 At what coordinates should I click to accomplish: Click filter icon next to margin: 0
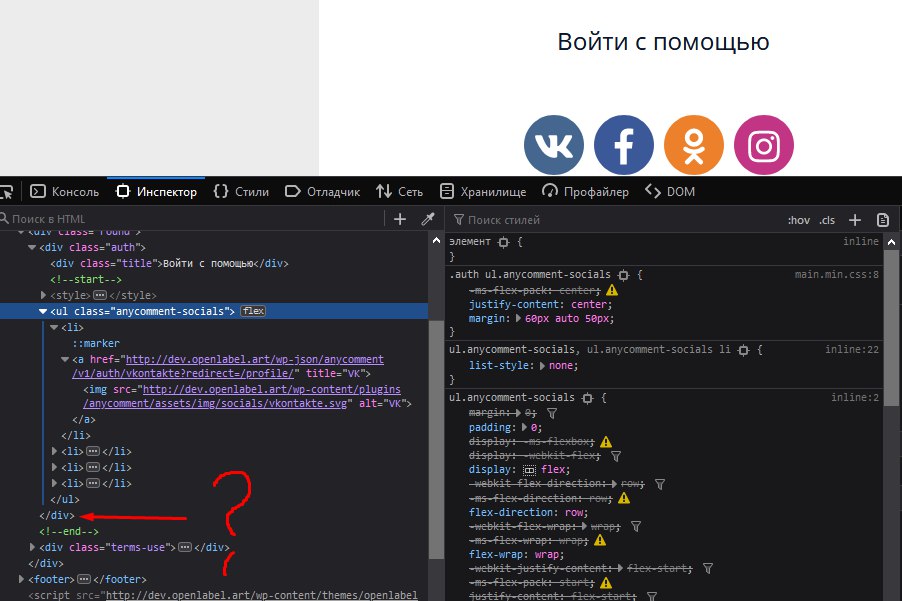pos(552,413)
